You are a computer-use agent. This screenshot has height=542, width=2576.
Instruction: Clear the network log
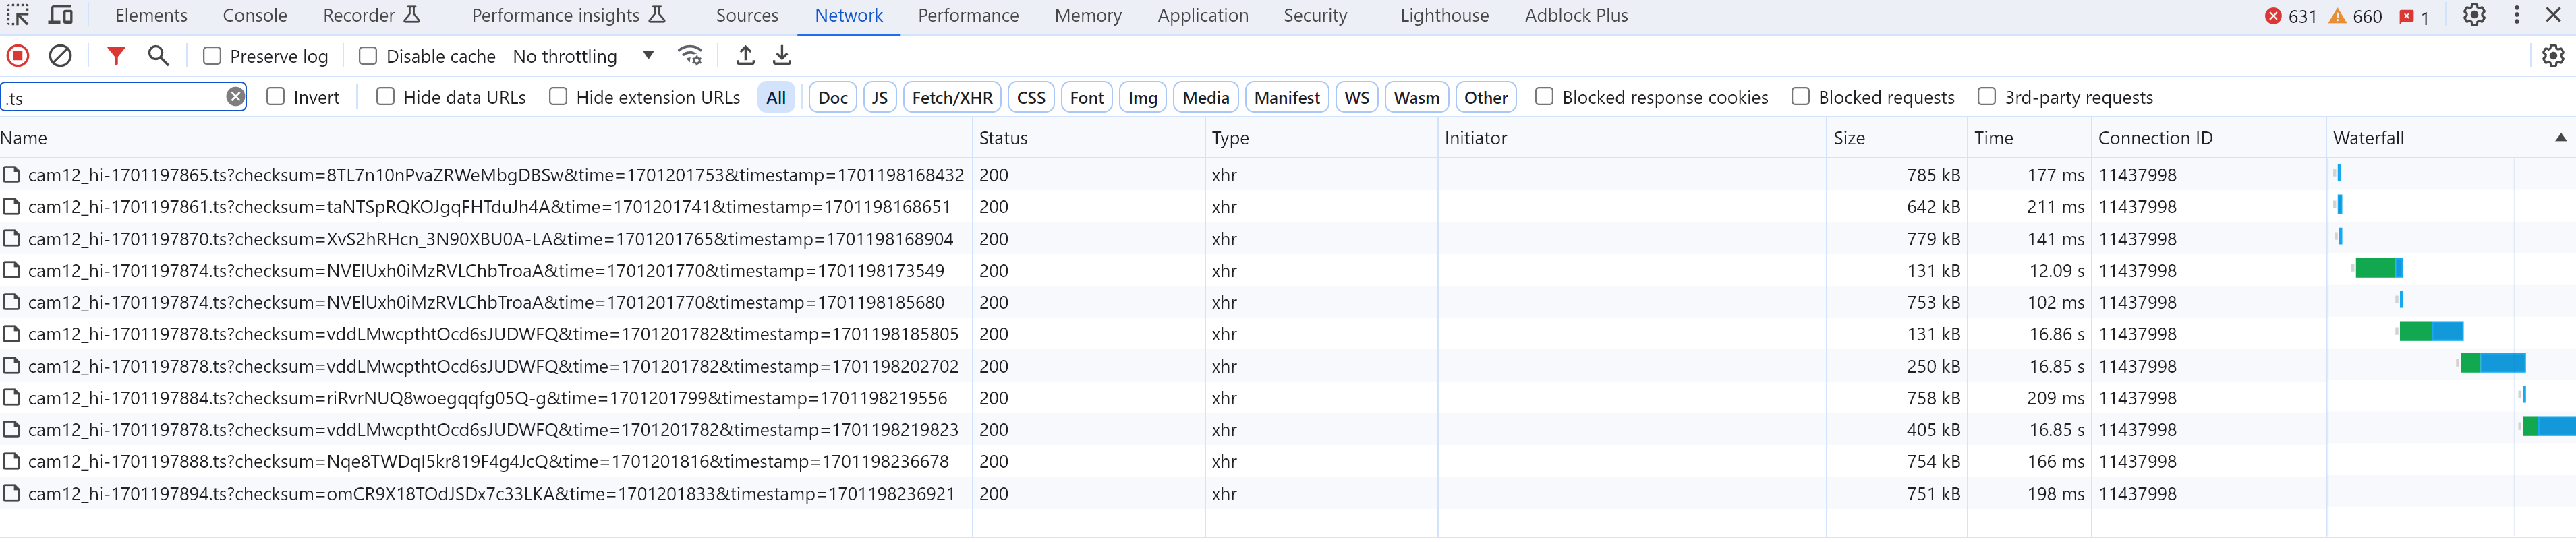coord(60,56)
